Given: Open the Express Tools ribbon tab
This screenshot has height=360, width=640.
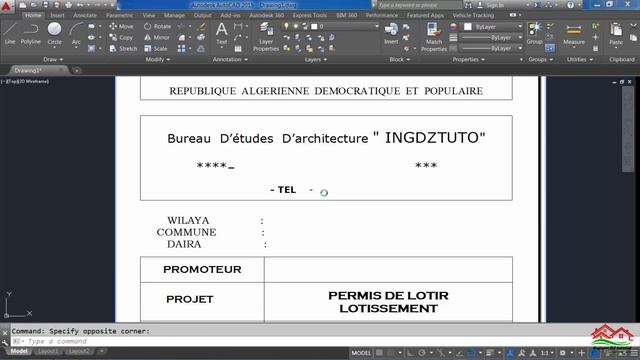Looking at the screenshot, I should point(309,15).
